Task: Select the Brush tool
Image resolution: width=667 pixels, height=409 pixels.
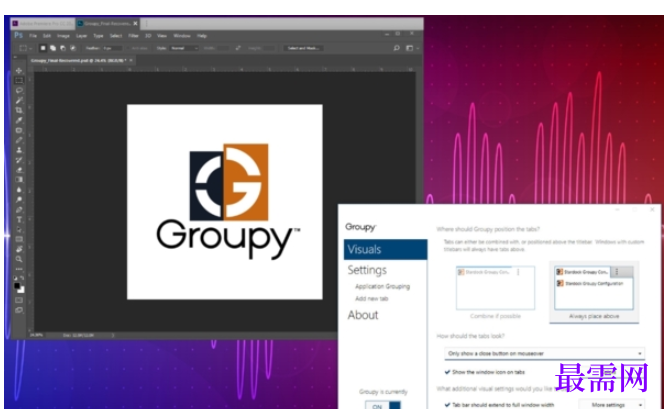Action: click(19, 140)
